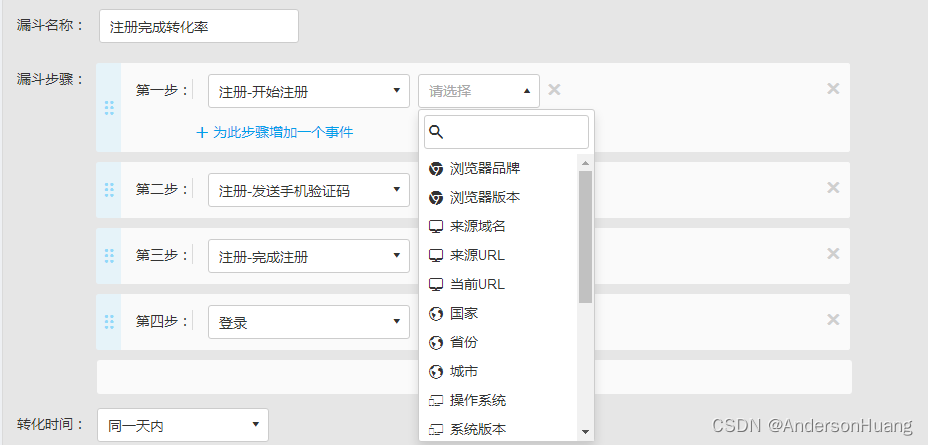Delete the 第三步 funnel step

(x=833, y=253)
